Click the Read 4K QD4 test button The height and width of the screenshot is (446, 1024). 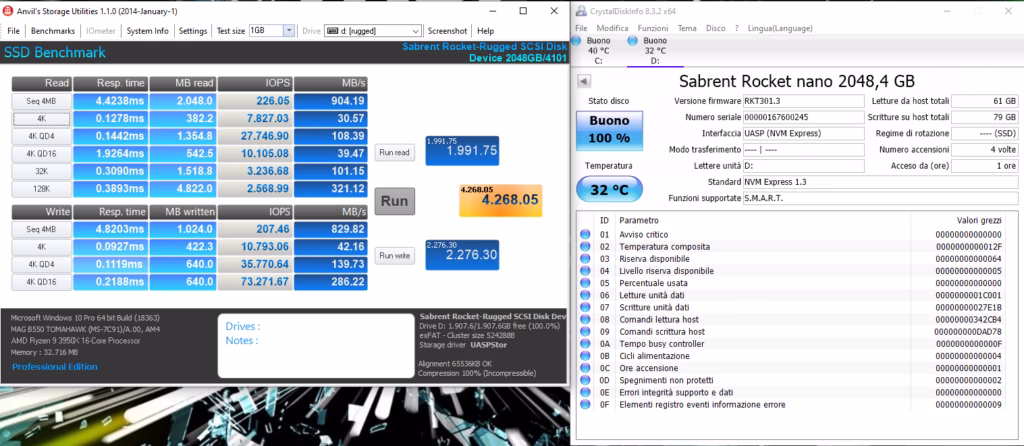[40, 136]
